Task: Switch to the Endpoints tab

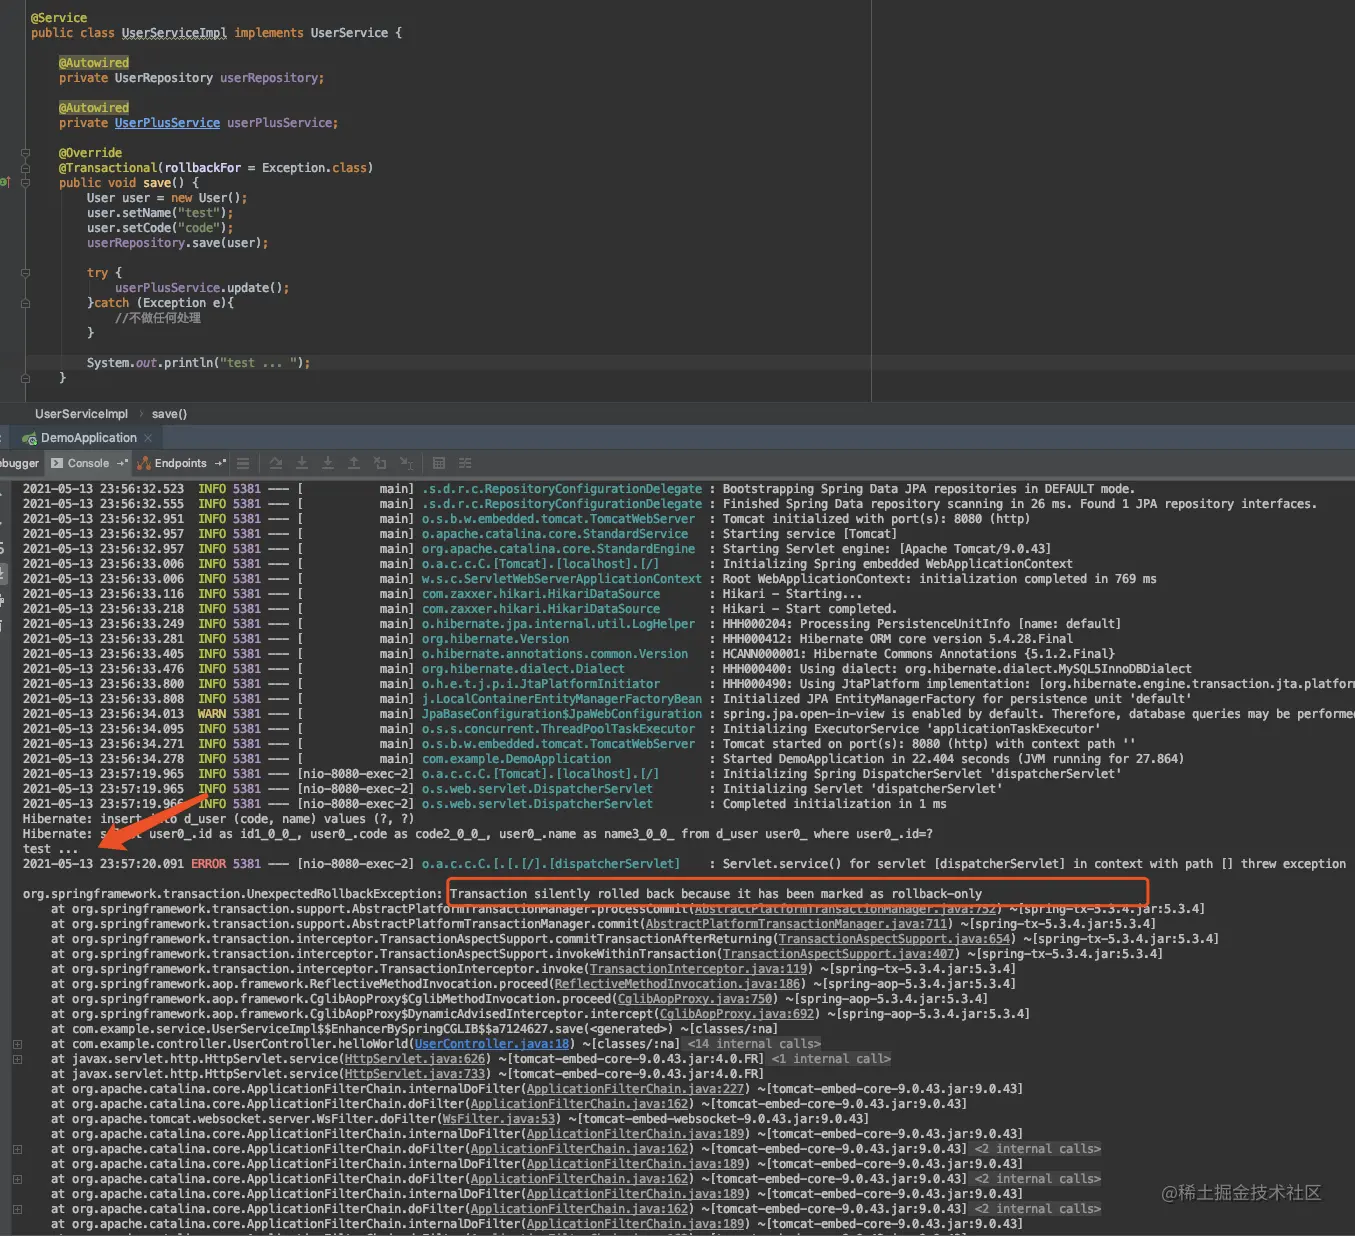Action: coord(180,463)
